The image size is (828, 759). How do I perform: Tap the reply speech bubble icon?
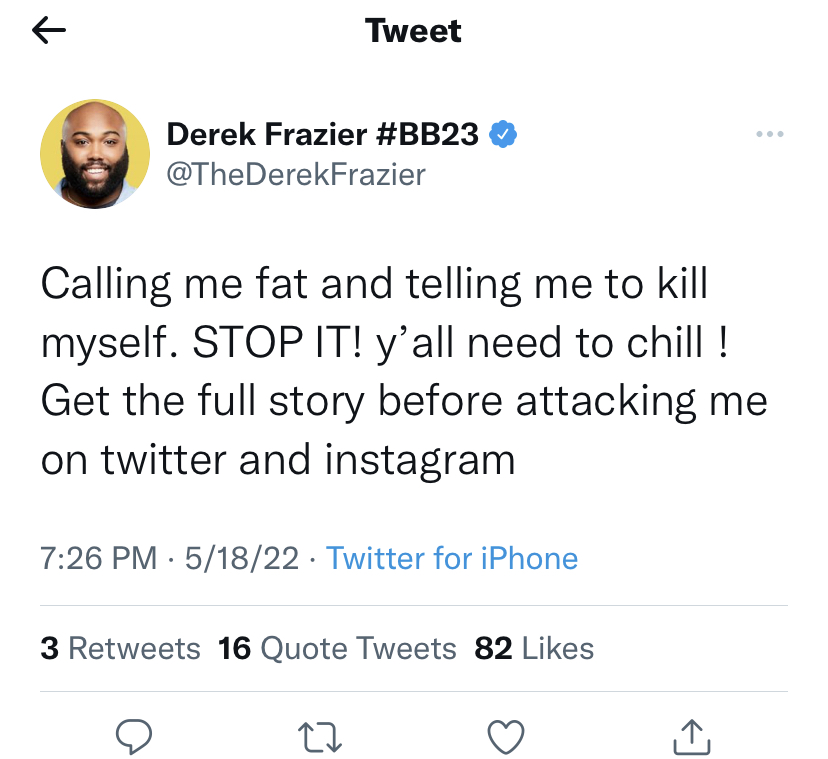(134, 736)
